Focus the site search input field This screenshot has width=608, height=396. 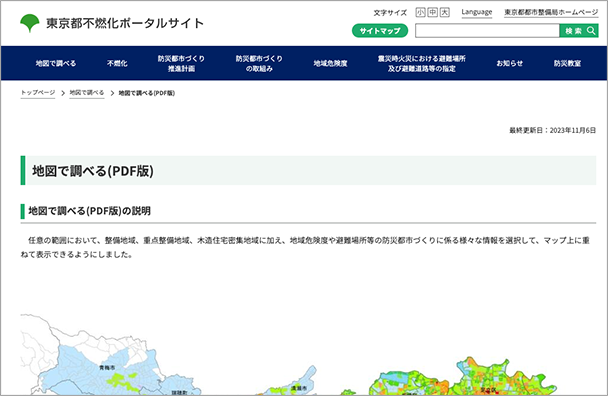[487, 31]
